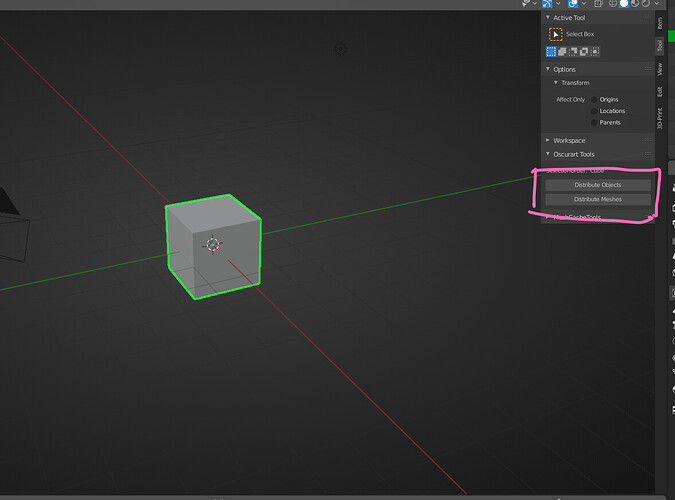
Task: Switch to the View sidebar tab
Action: pos(660,69)
